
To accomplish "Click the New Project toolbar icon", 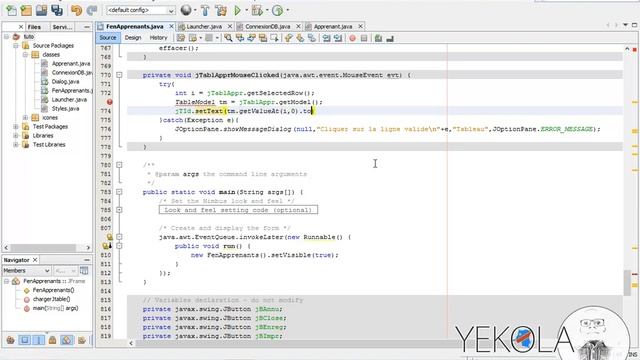I will coord(26,10).
